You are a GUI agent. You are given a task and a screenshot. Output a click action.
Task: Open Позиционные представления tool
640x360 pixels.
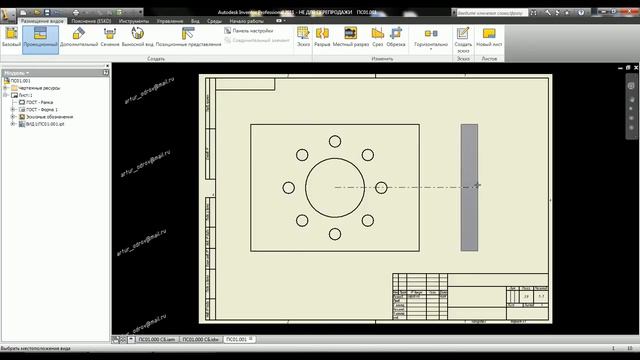point(188,37)
